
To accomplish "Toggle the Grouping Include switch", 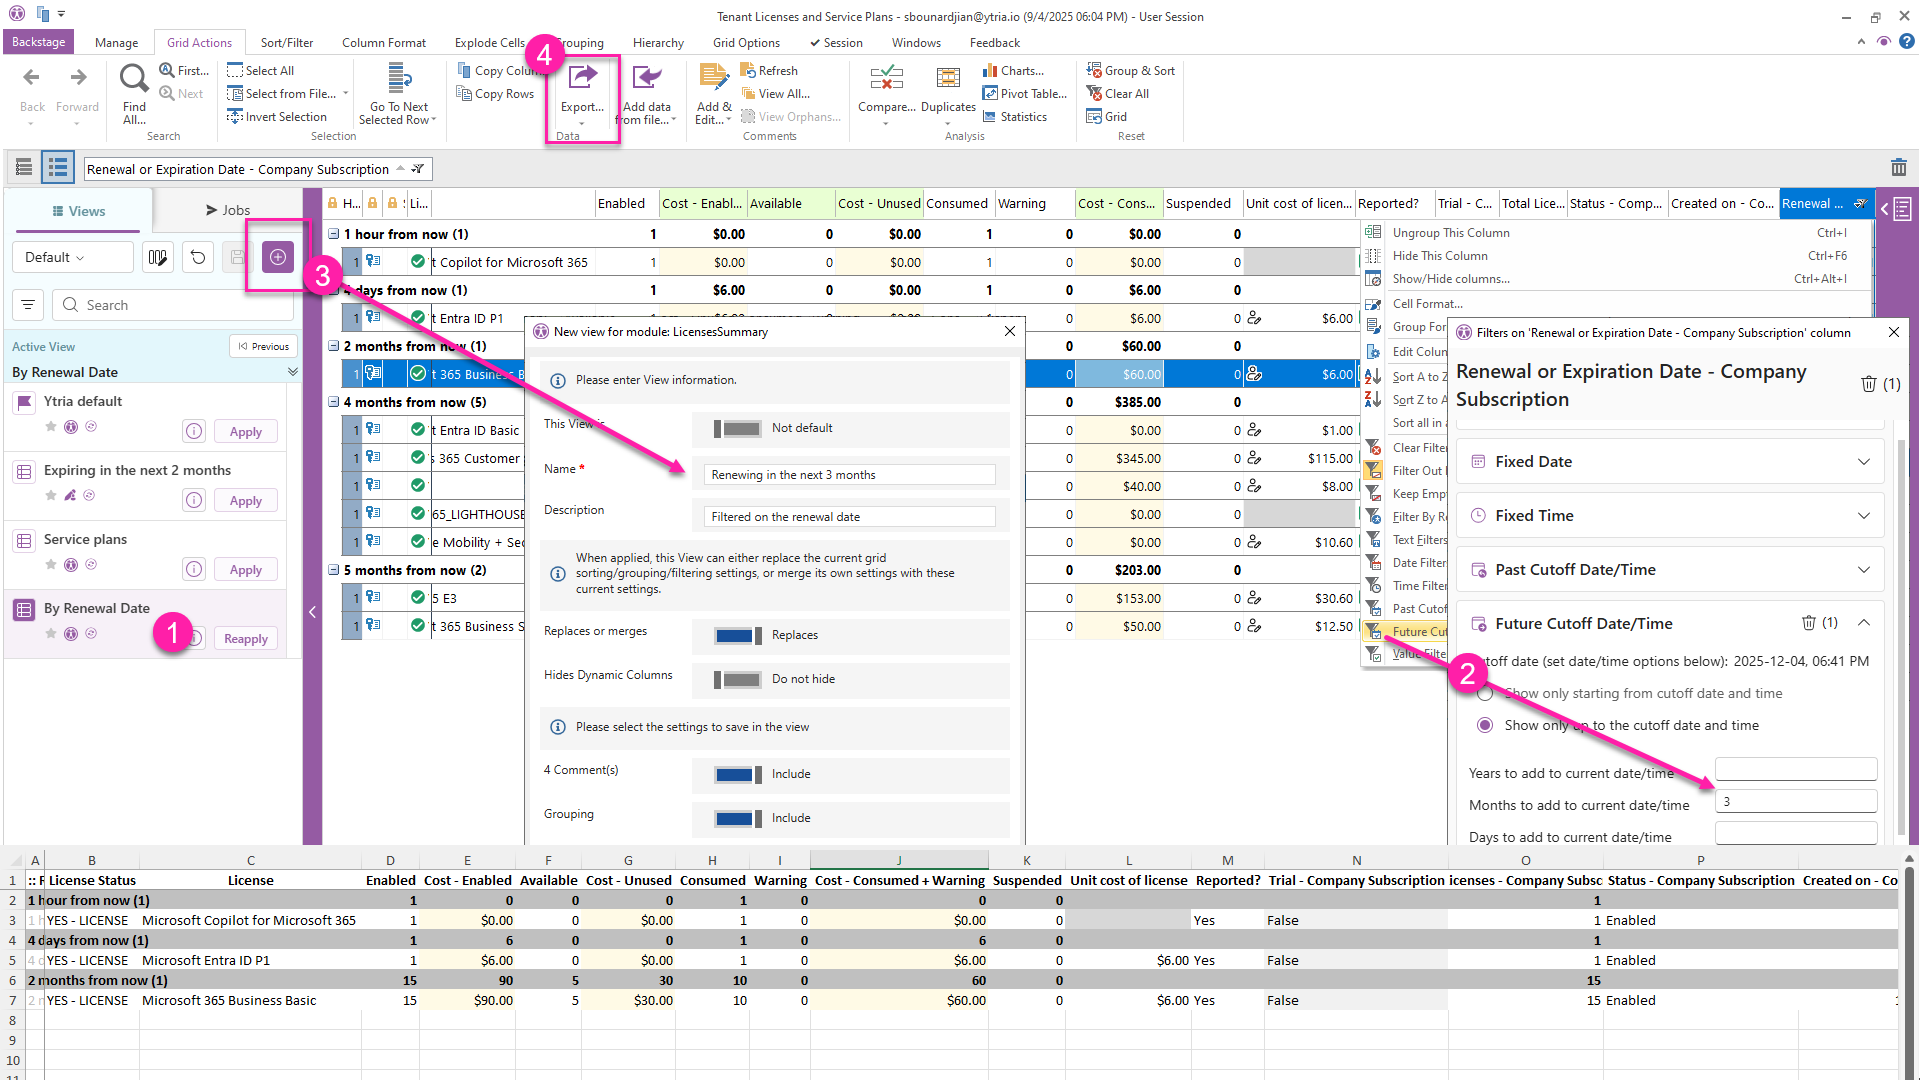I will (x=738, y=818).
